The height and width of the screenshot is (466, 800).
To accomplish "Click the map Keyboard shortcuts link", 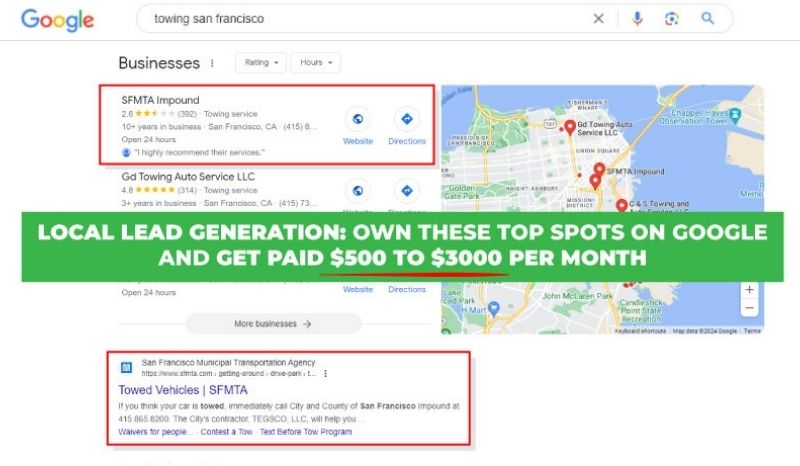I will [x=640, y=331].
